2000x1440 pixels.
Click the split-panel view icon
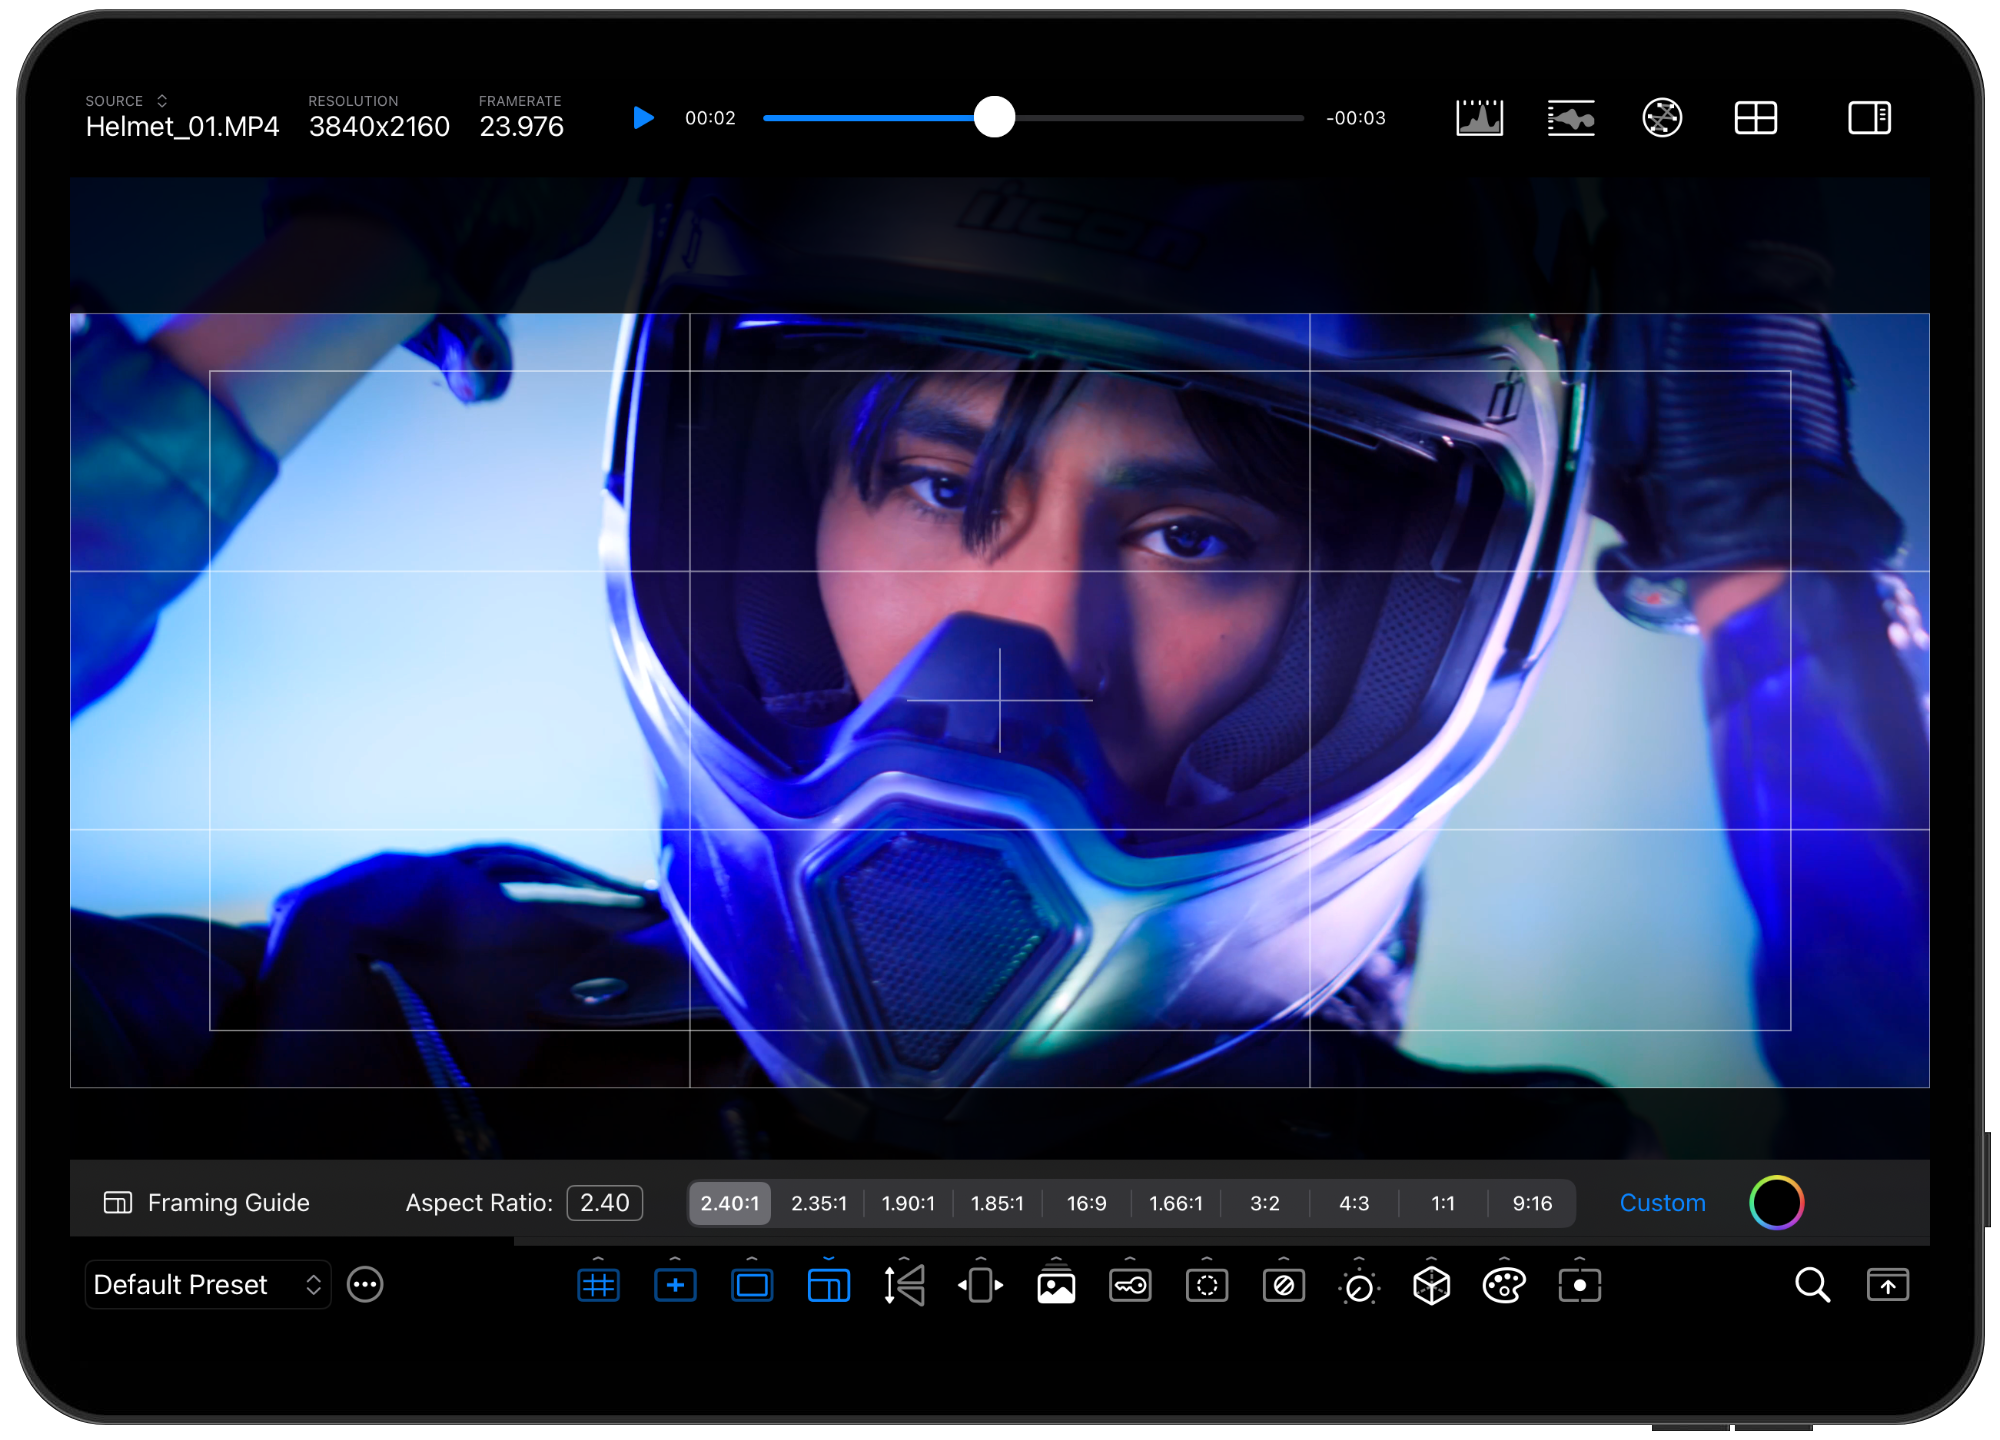(x=1870, y=117)
